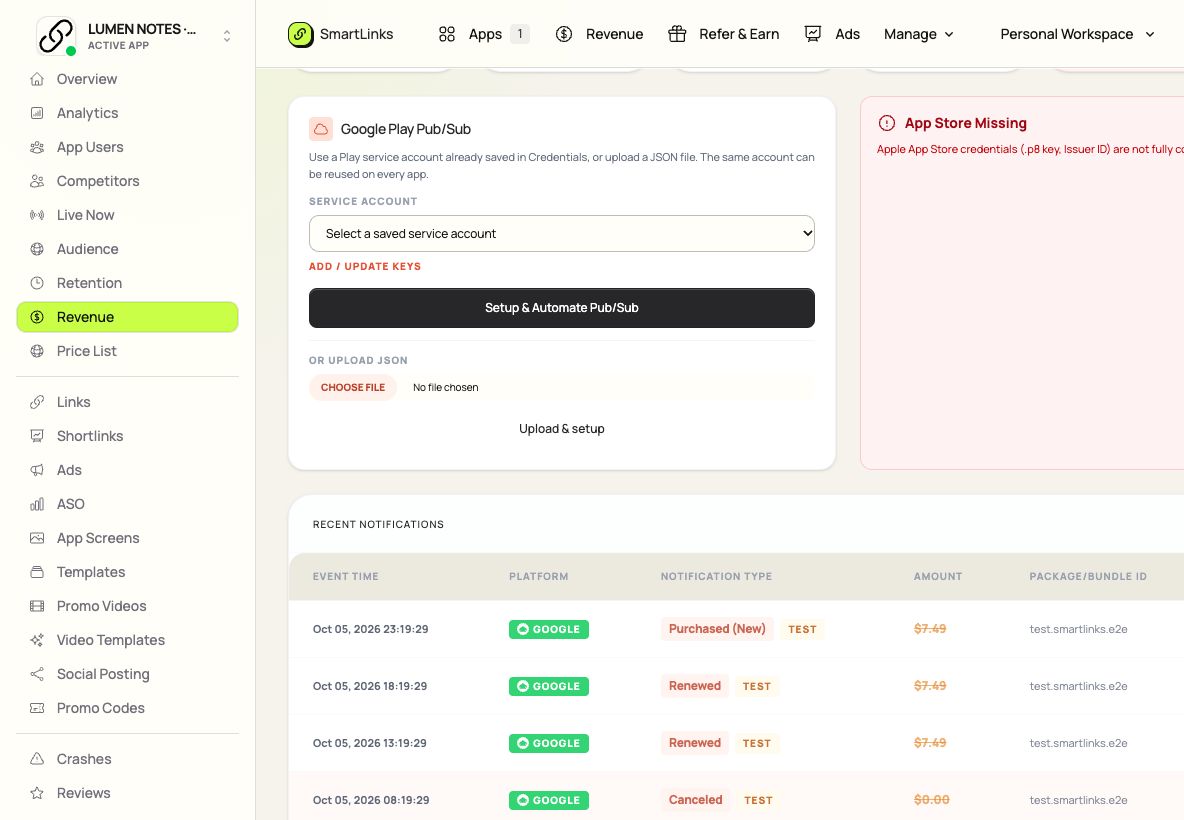Click the Crashes warning triangle icon
Viewport: 1184px width, 820px height.
(37, 760)
